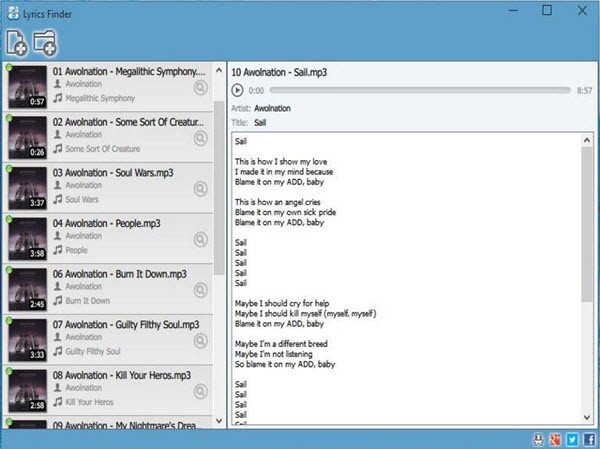This screenshot has height=449, width=600.
Task: Open the Facebook icon in status bar
Action: coord(590,439)
